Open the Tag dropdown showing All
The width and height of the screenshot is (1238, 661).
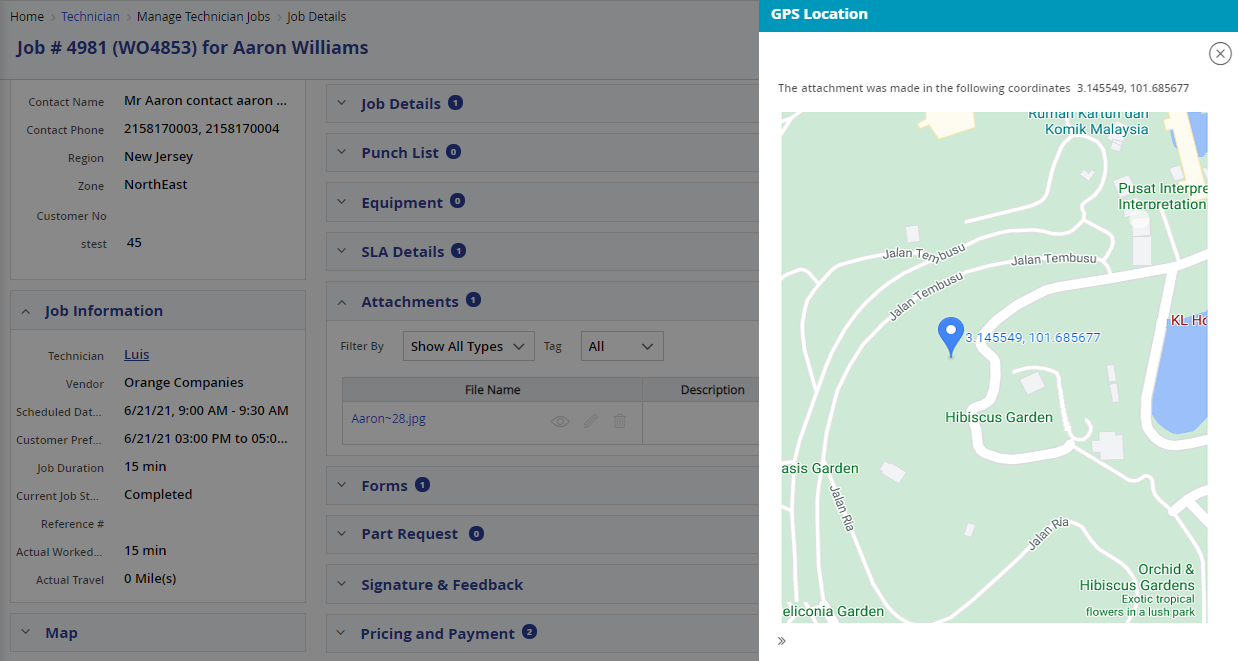pyautogui.click(x=622, y=346)
